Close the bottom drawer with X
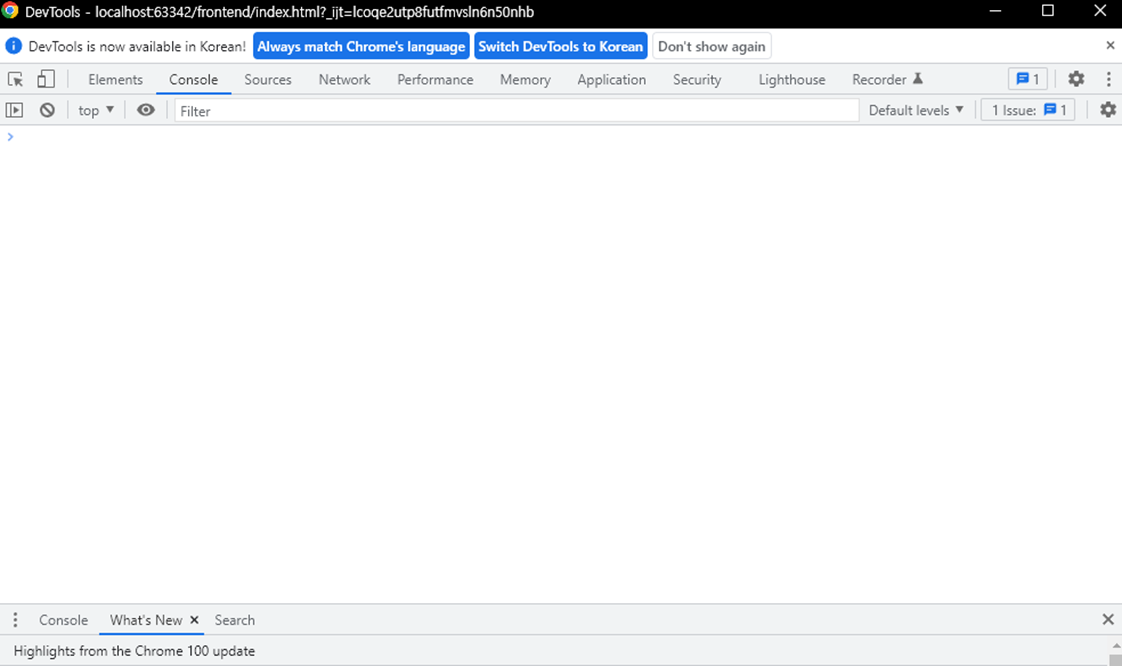This screenshot has height=666, width=1122. click(x=1108, y=620)
